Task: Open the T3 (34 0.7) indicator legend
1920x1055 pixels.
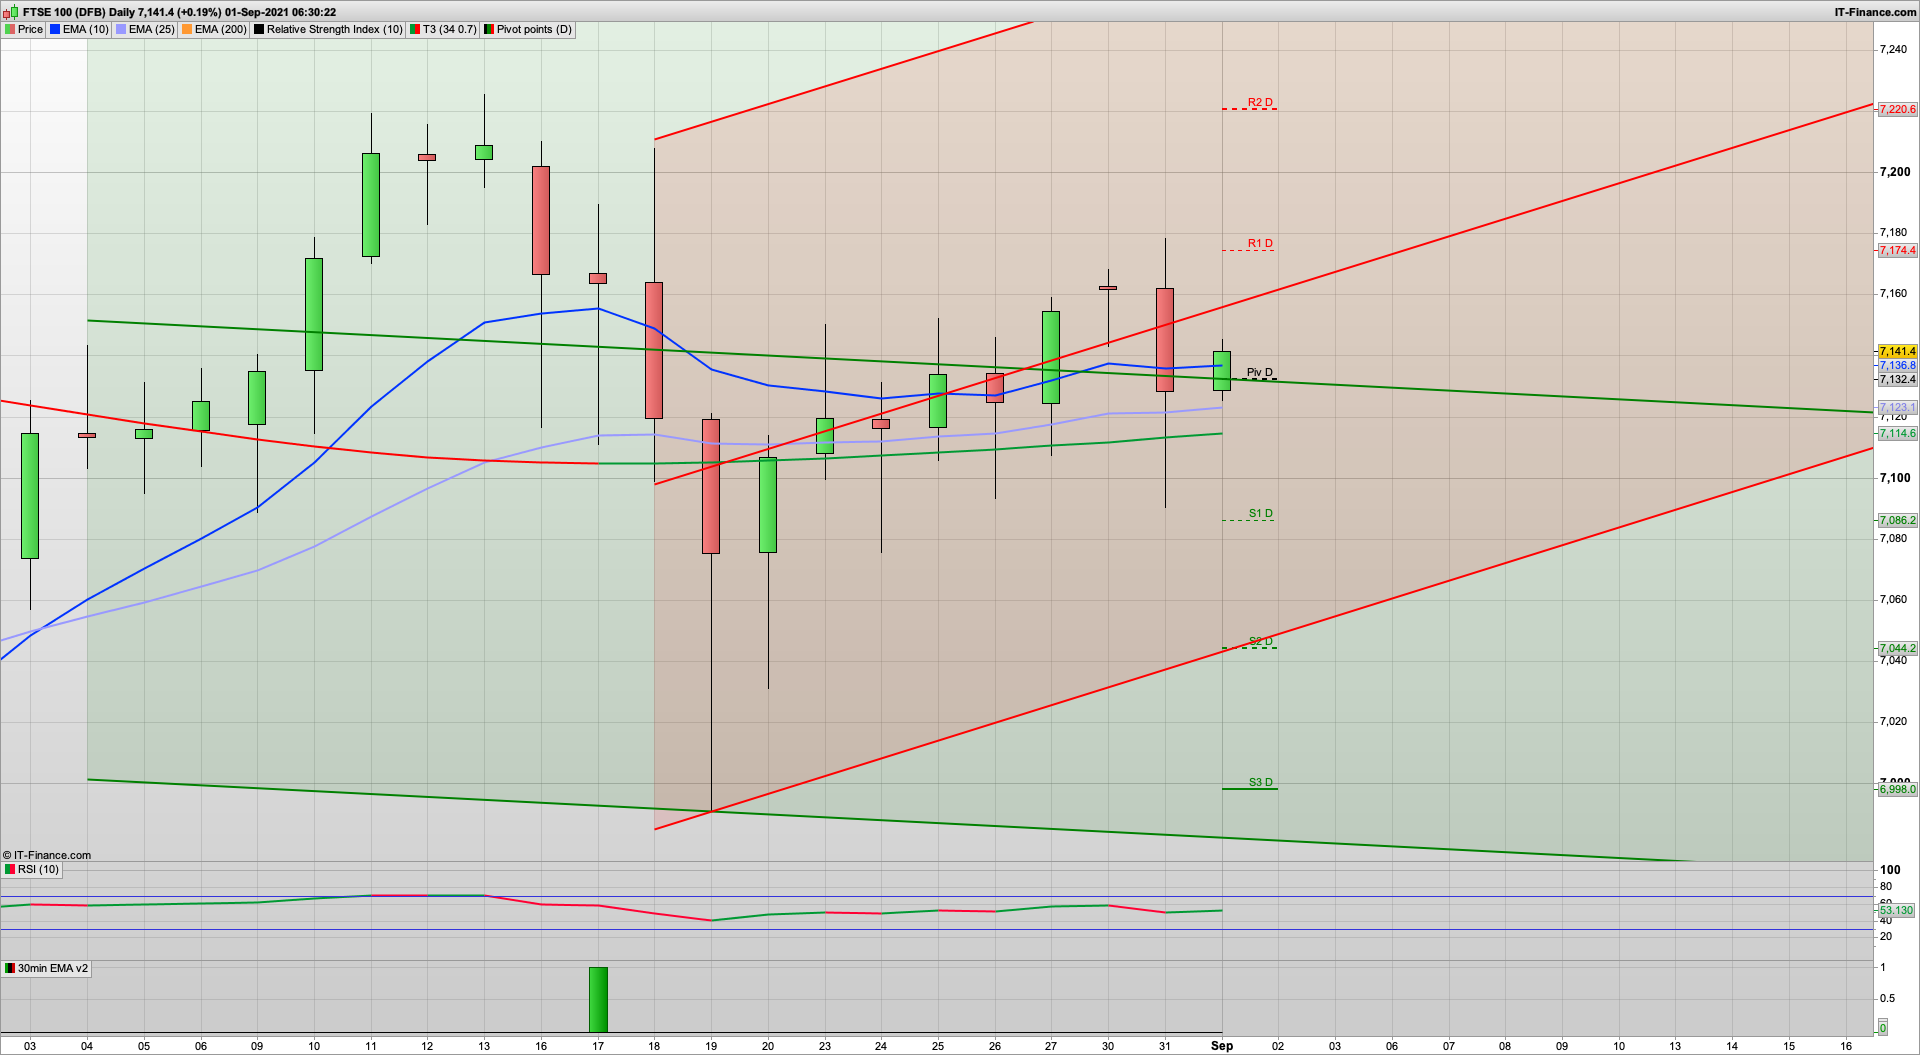Action: click(443, 29)
